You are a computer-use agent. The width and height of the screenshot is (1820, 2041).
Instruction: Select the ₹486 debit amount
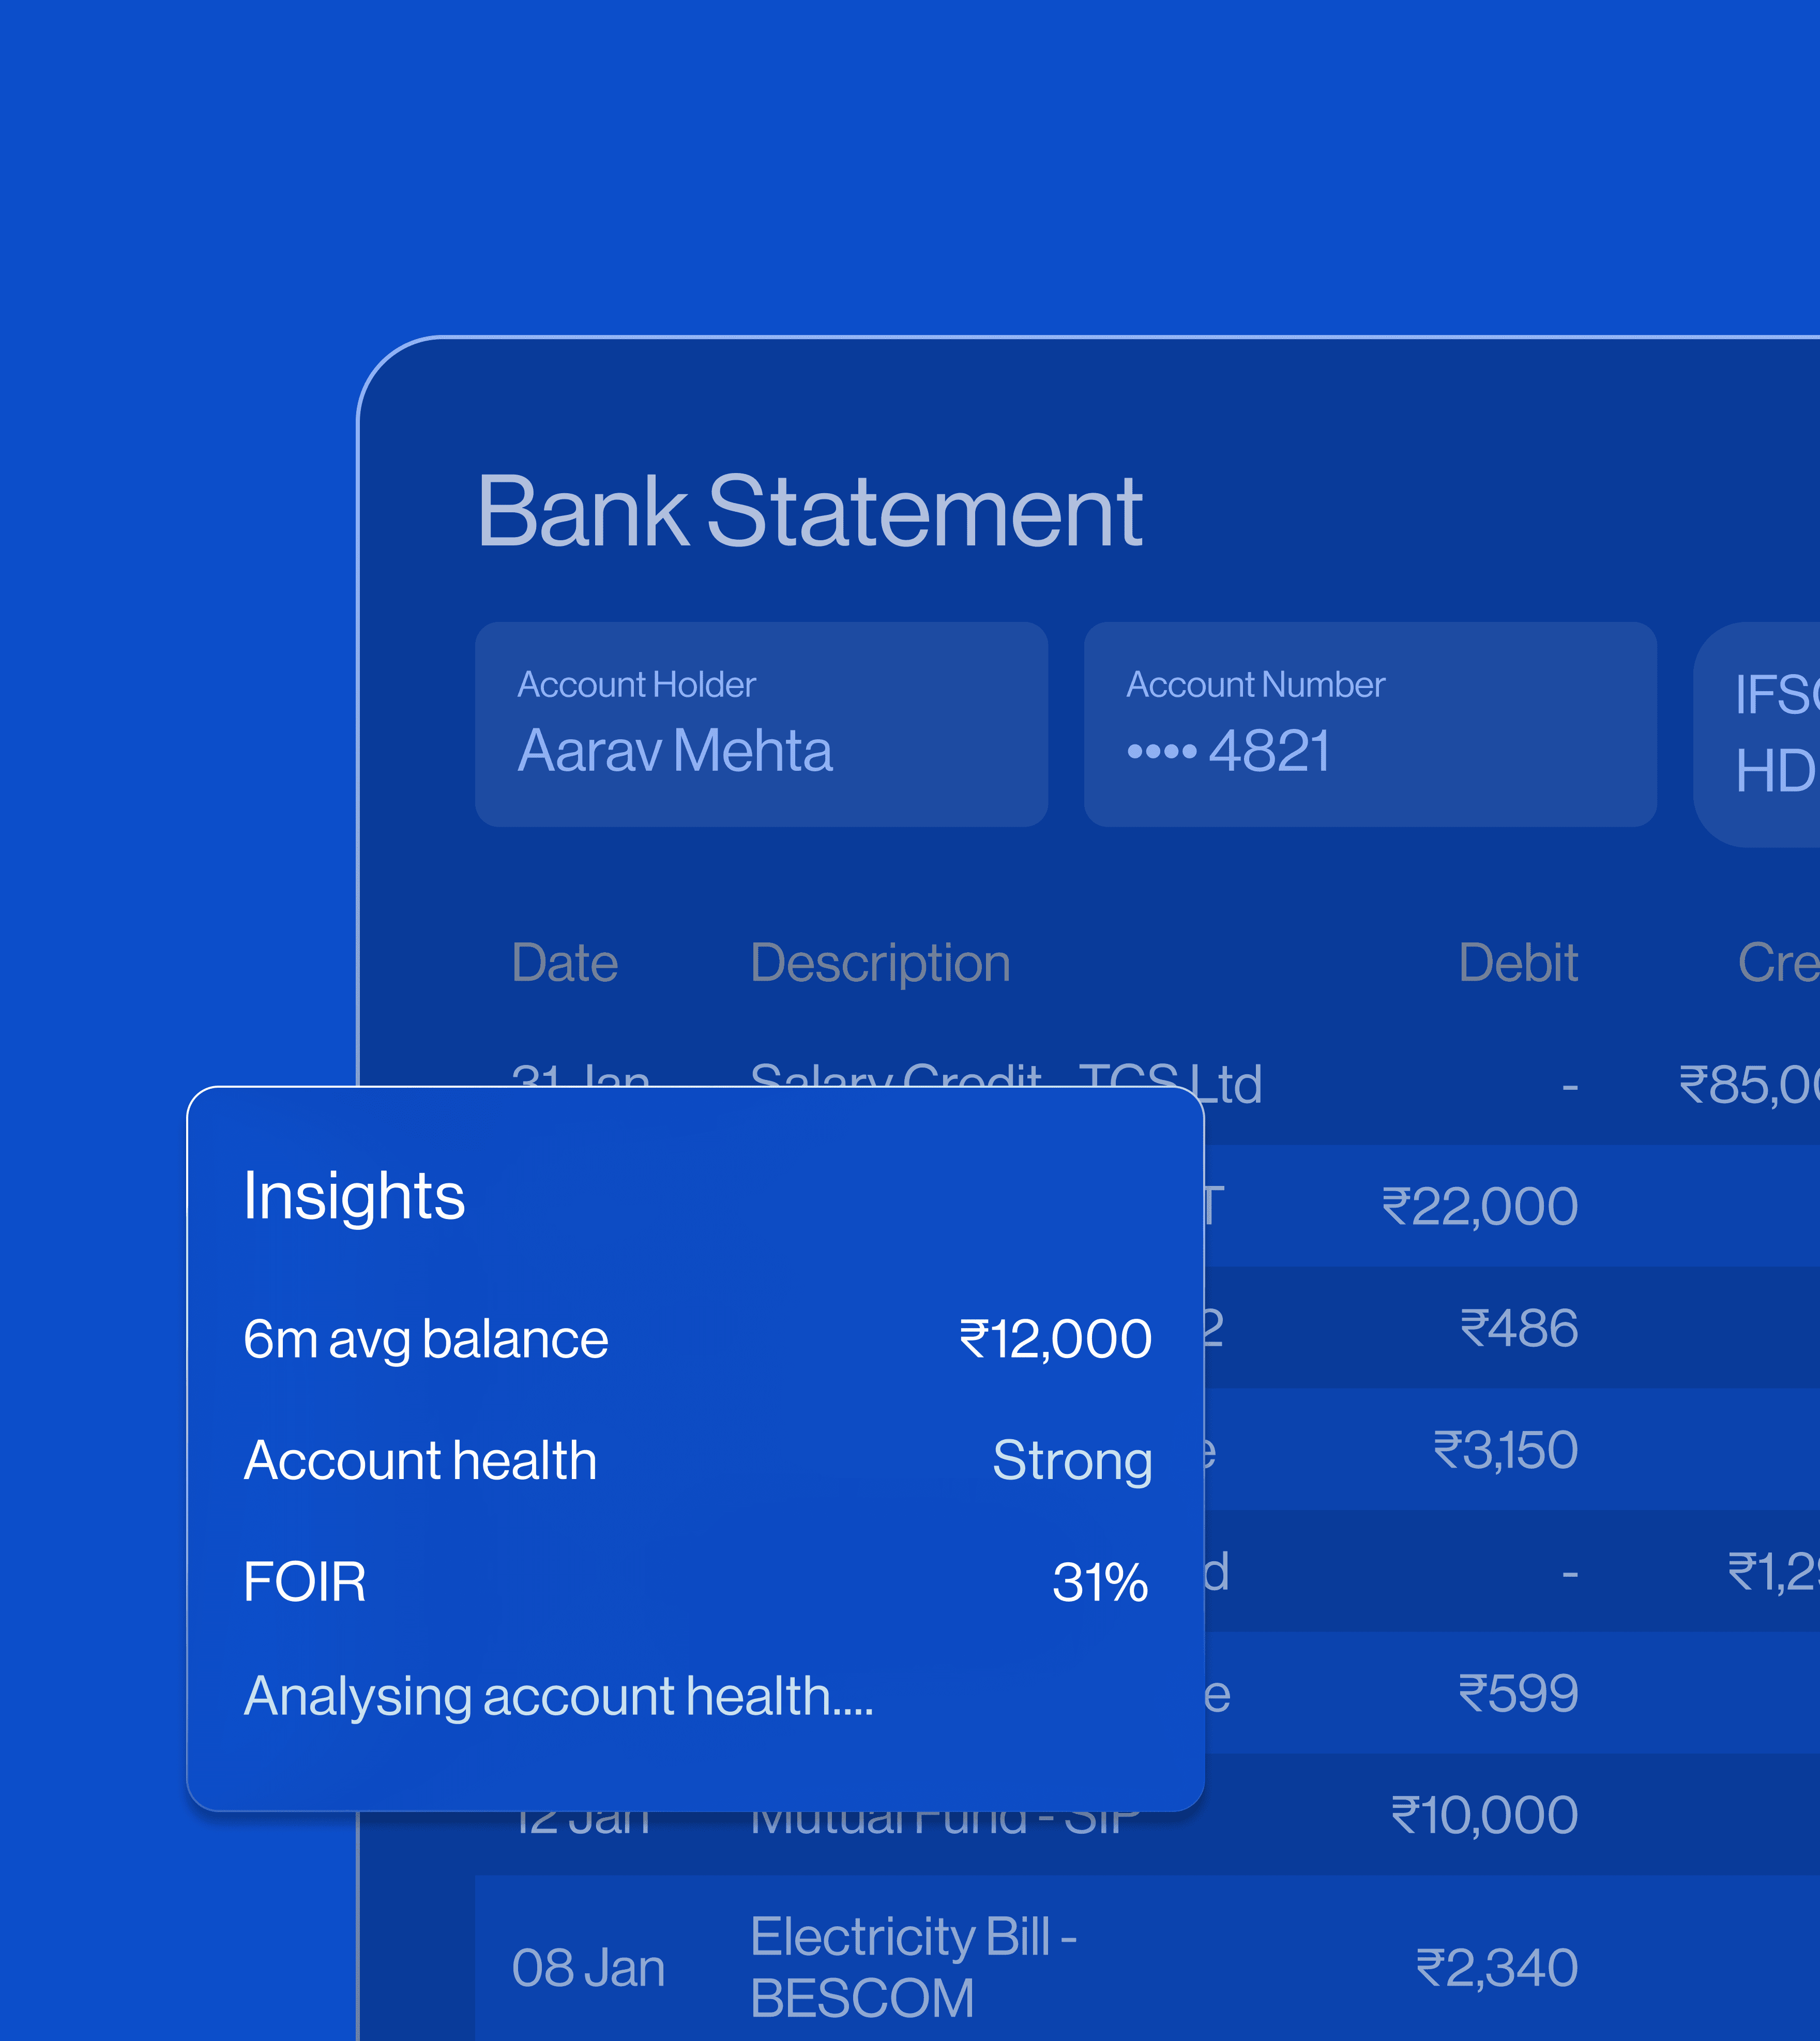pyautogui.click(x=1519, y=1328)
